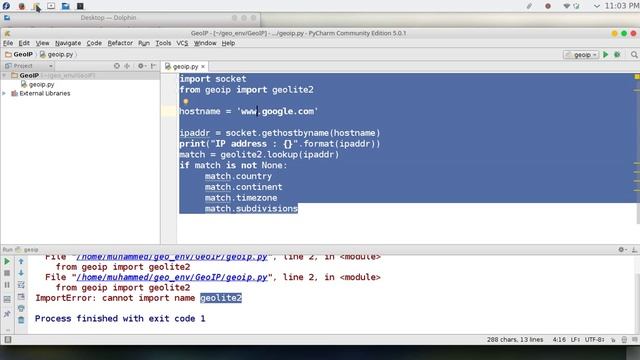Open the terminal icon in top panel

coord(80,6)
